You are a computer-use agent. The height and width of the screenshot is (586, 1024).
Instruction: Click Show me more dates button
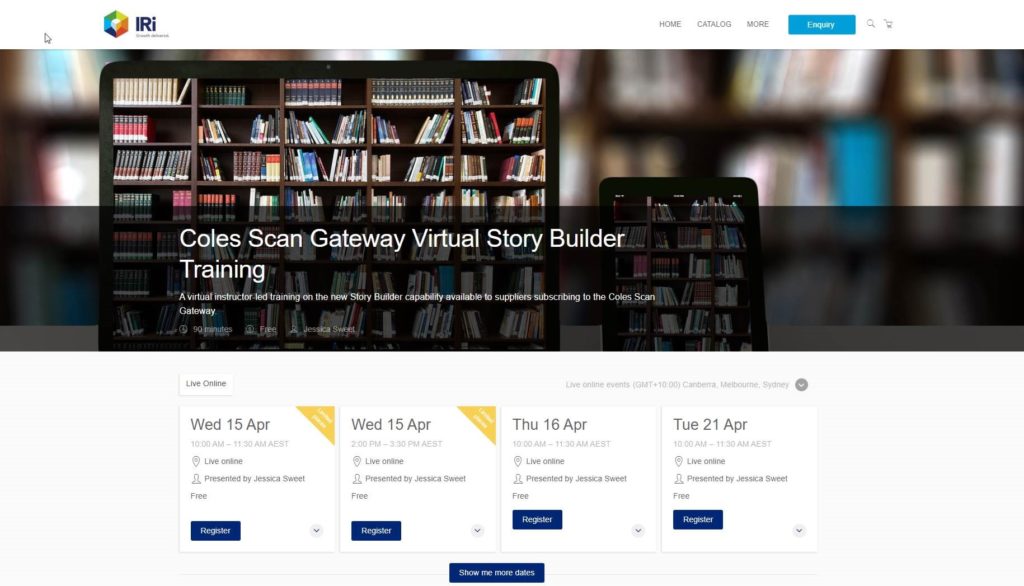[496, 572]
